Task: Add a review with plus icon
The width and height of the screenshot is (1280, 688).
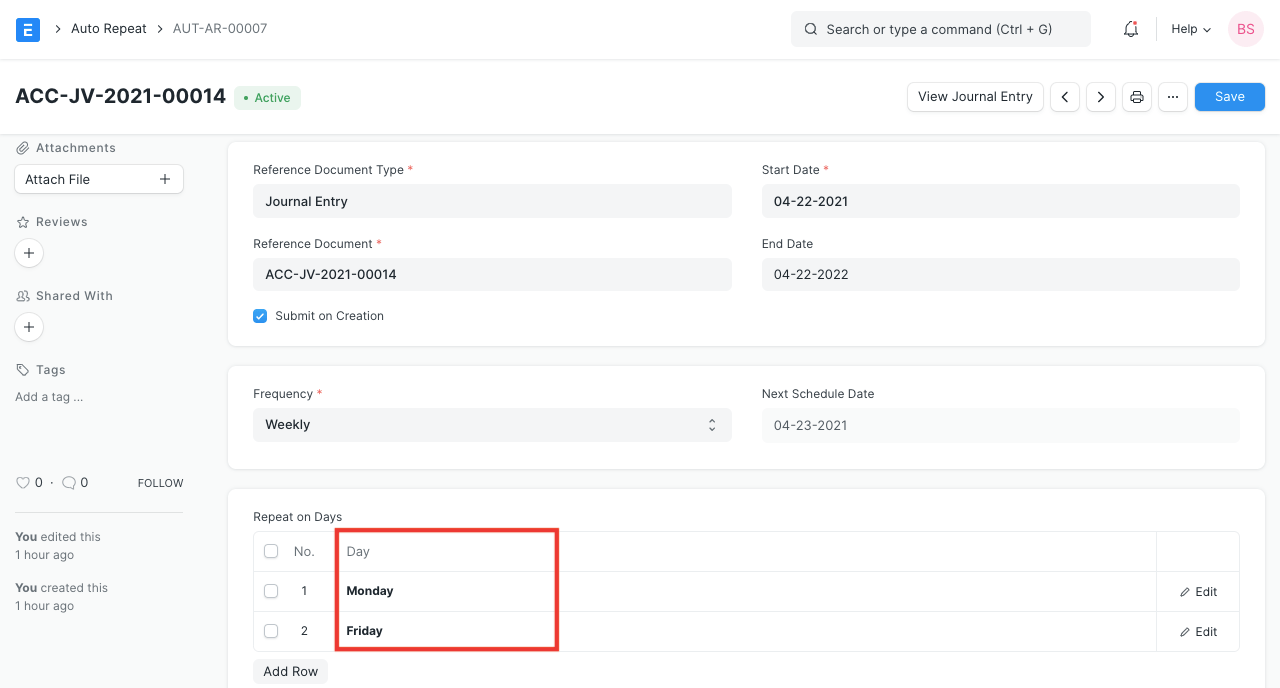Action: (29, 253)
